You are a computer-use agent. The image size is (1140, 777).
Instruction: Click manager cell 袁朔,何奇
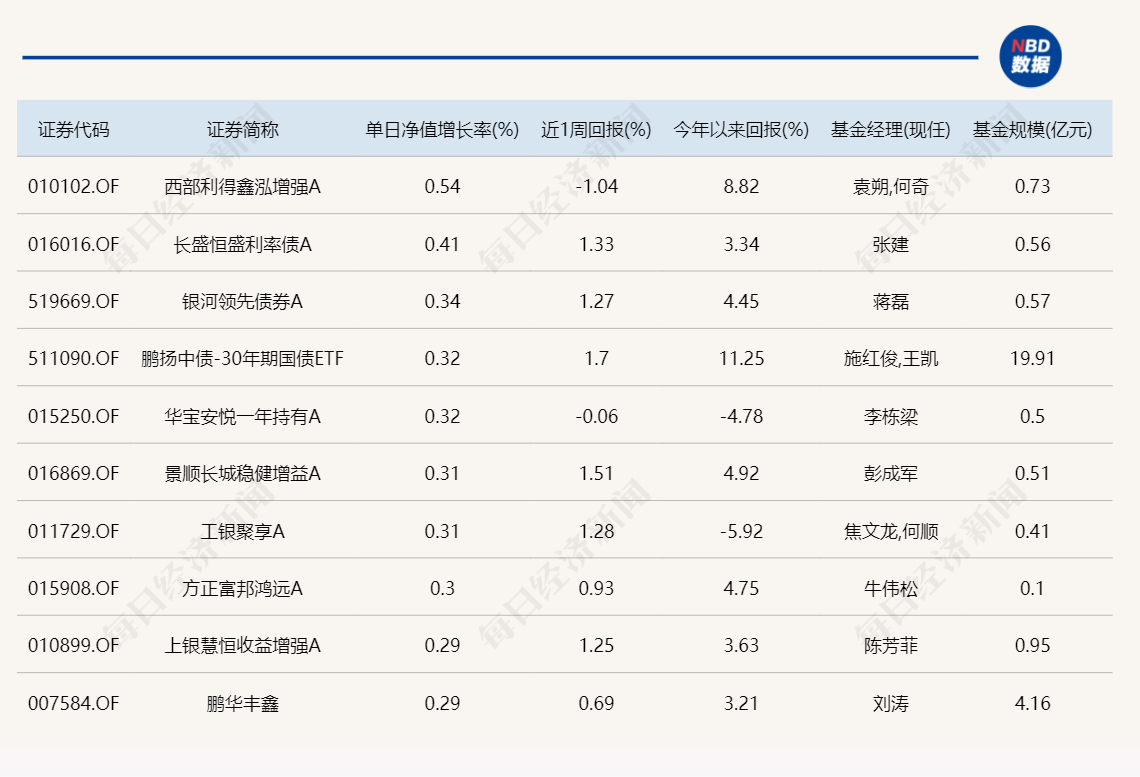[891, 187]
